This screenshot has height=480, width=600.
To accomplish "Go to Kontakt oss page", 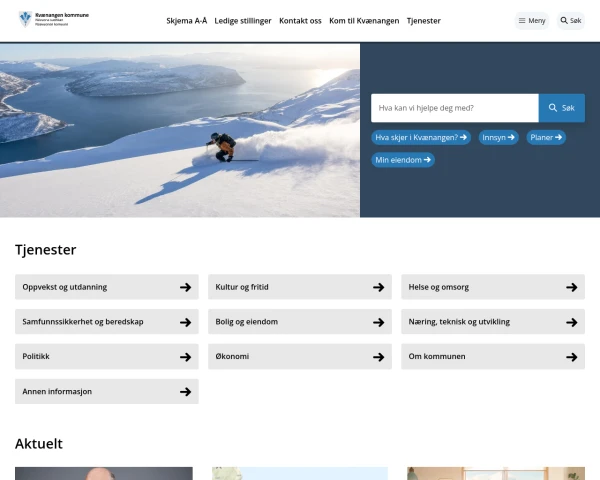I will pyautogui.click(x=300, y=21).
